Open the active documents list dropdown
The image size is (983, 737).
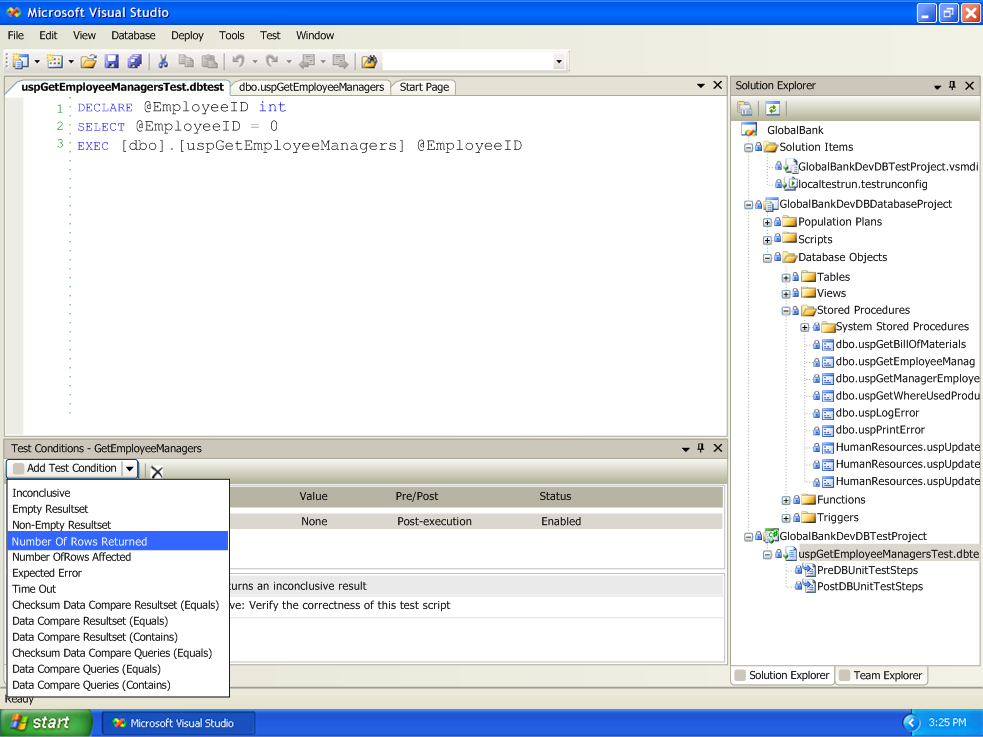701,85
